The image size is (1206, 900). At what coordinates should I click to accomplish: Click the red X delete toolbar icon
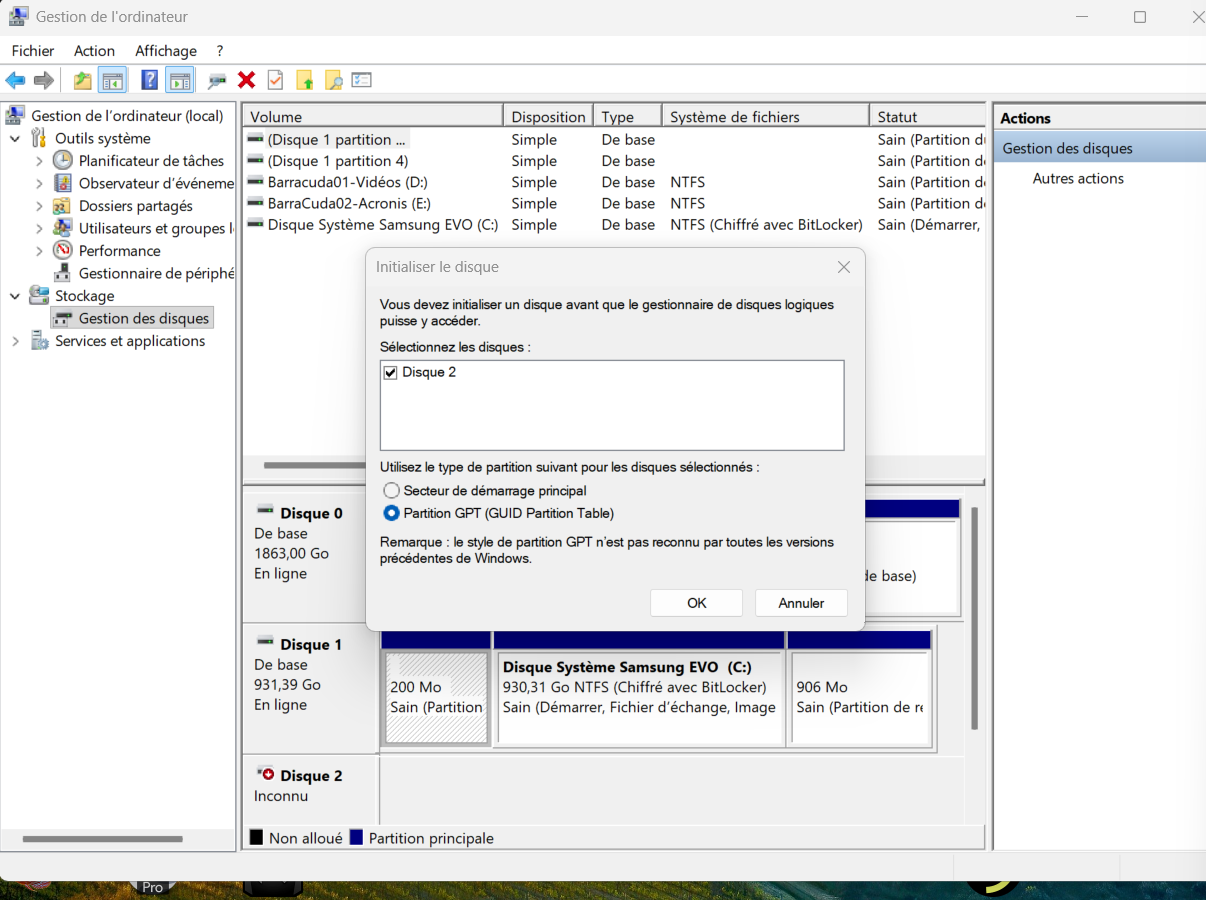coord(246,80)
